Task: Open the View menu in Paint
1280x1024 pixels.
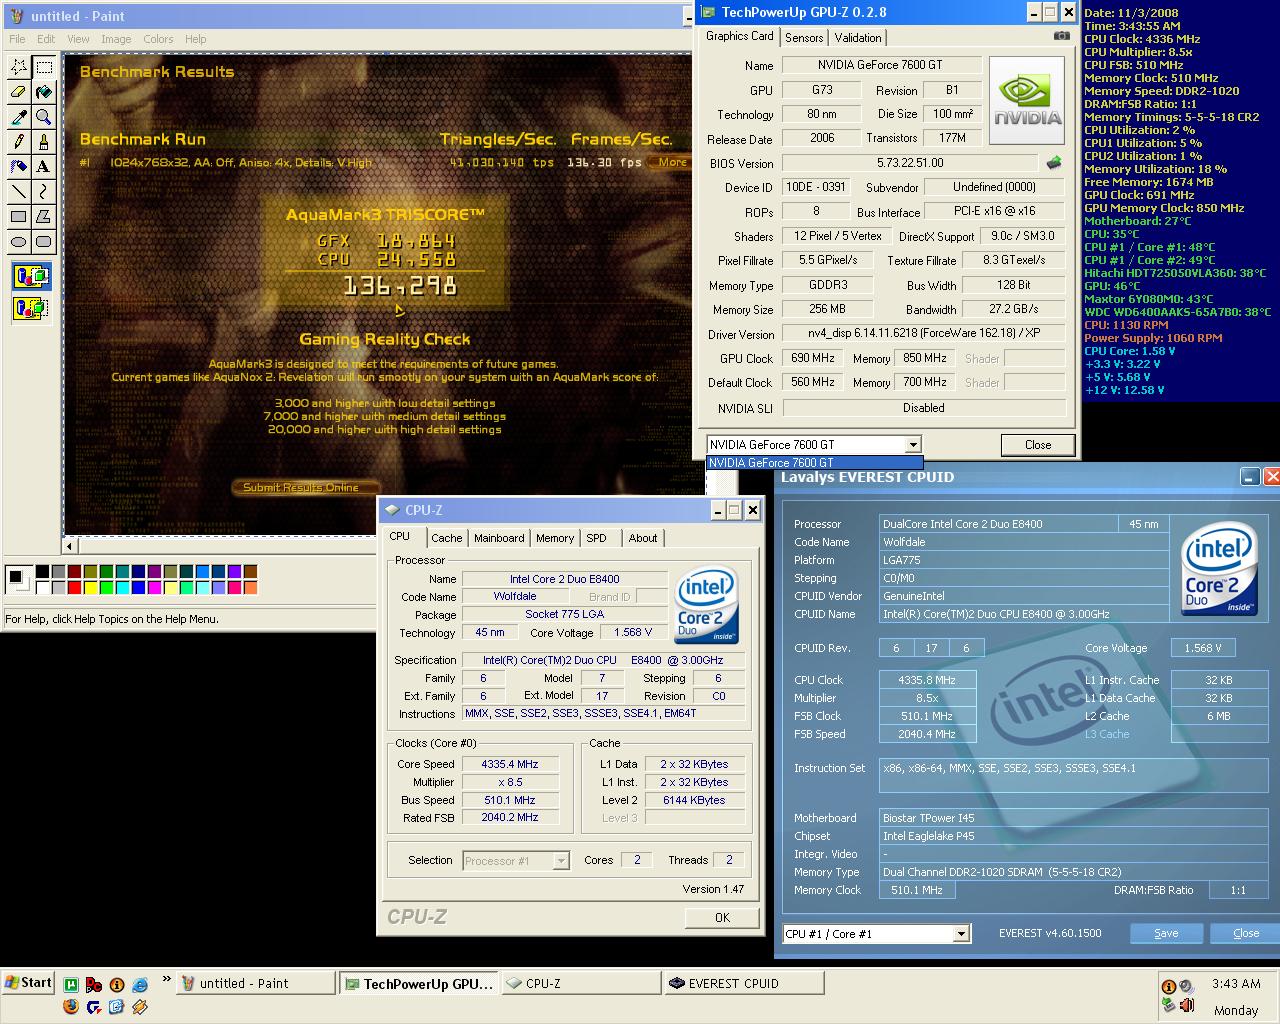Action: (78, 39)
